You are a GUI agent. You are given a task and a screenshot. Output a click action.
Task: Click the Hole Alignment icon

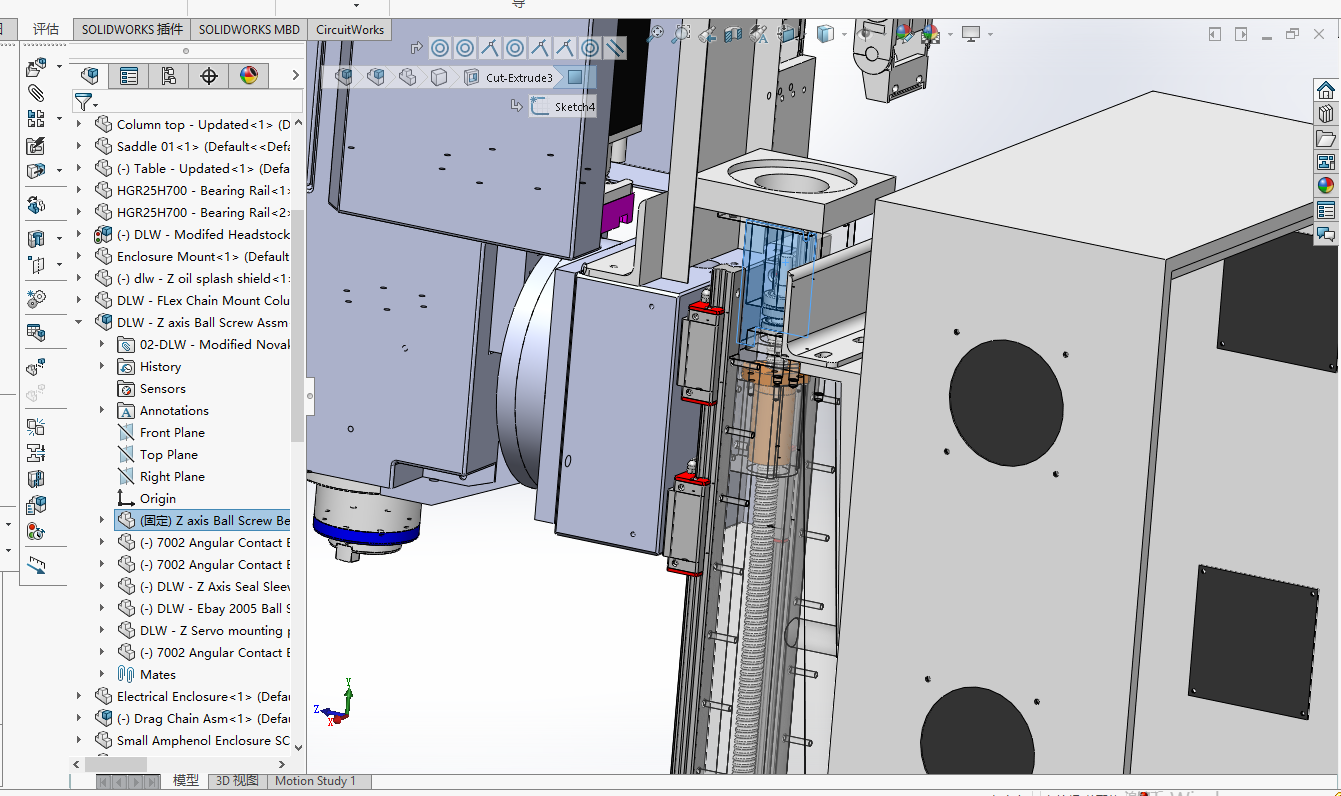(x=36, y=478)
